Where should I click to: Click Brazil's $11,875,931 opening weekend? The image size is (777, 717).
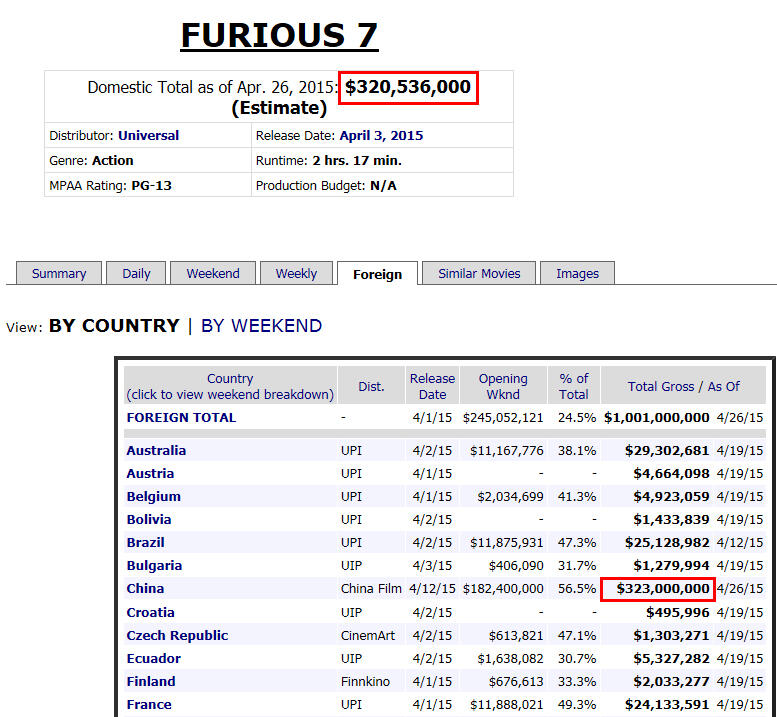pyautogui.click(x=506, y=543)
